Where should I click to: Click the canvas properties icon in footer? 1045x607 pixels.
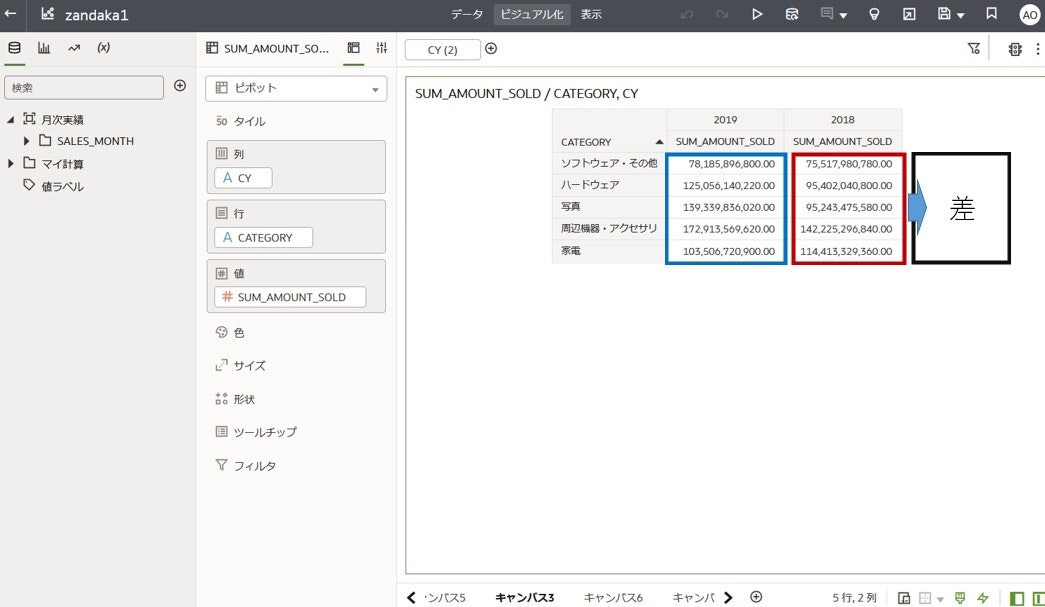[904, 598]
